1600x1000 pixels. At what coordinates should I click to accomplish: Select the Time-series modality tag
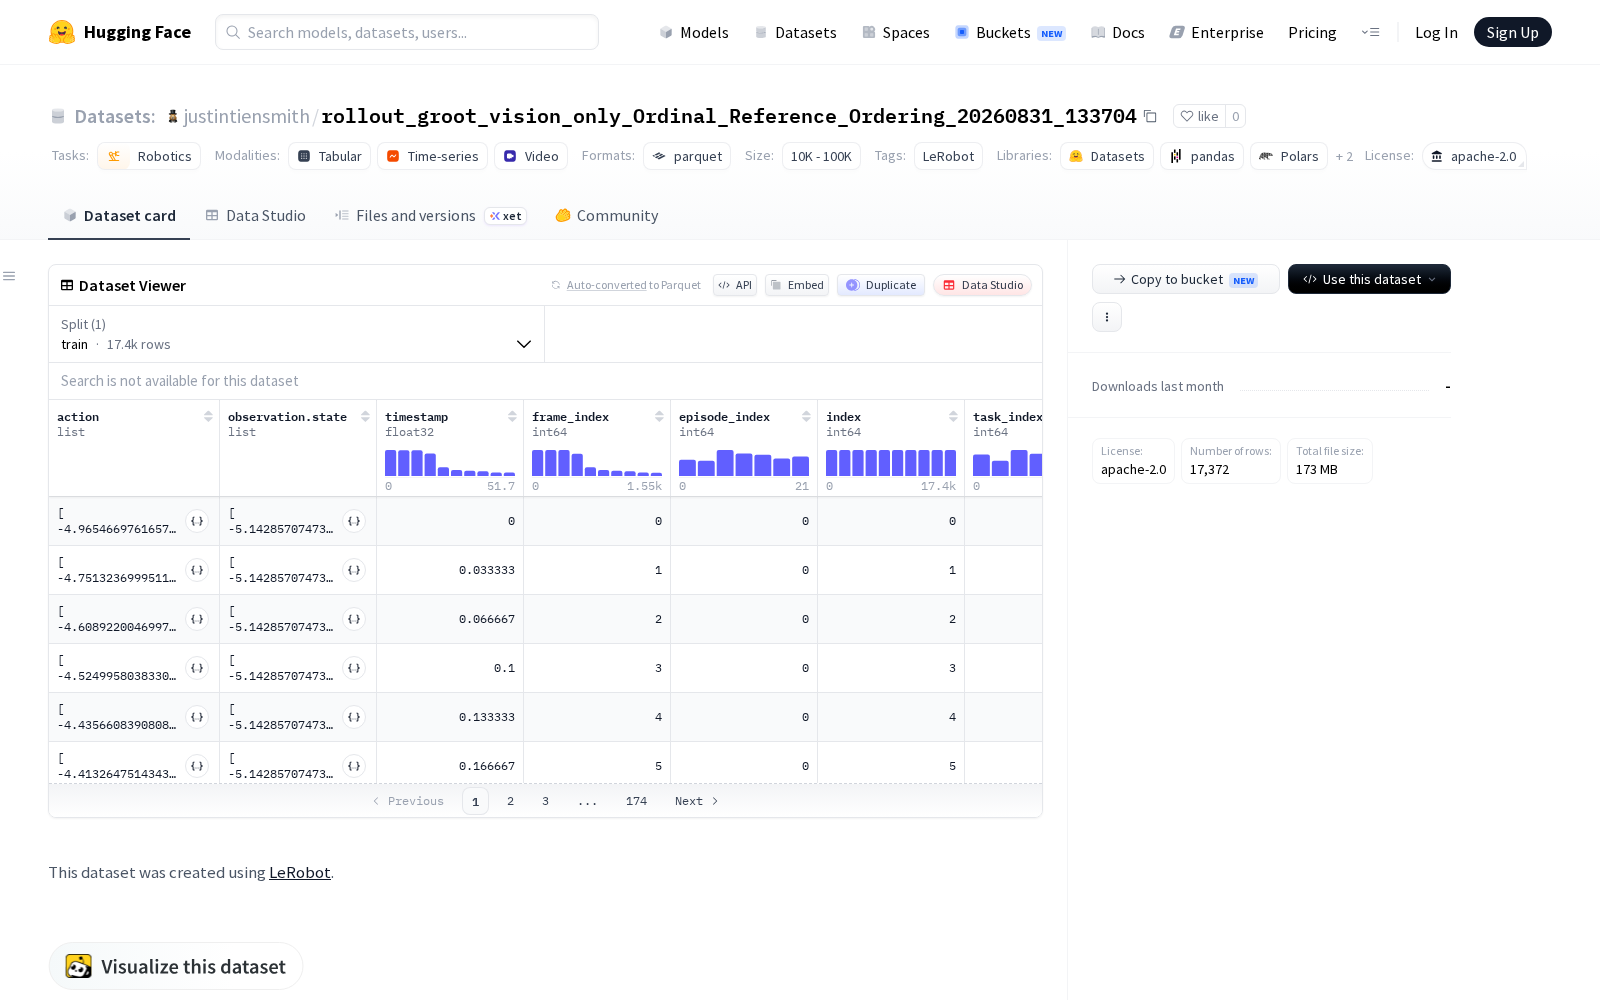pyautogui.click(x=433, y=156)
